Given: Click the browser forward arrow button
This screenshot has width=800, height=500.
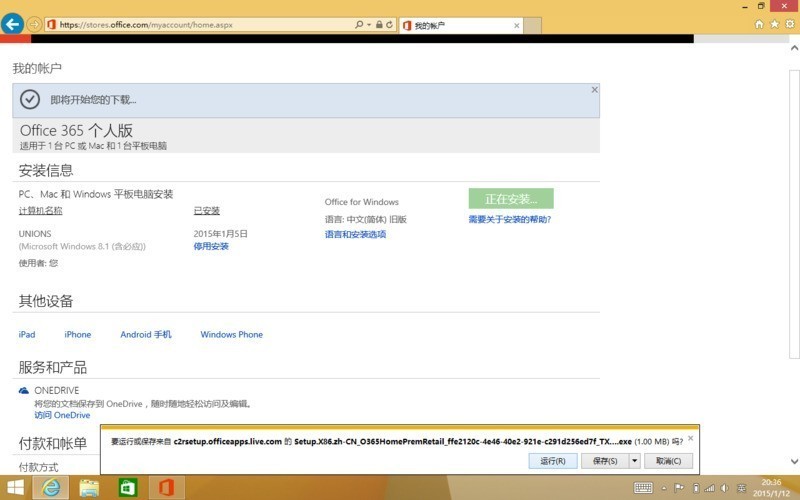Looking at the screenshot, I should tap(34, 24).
